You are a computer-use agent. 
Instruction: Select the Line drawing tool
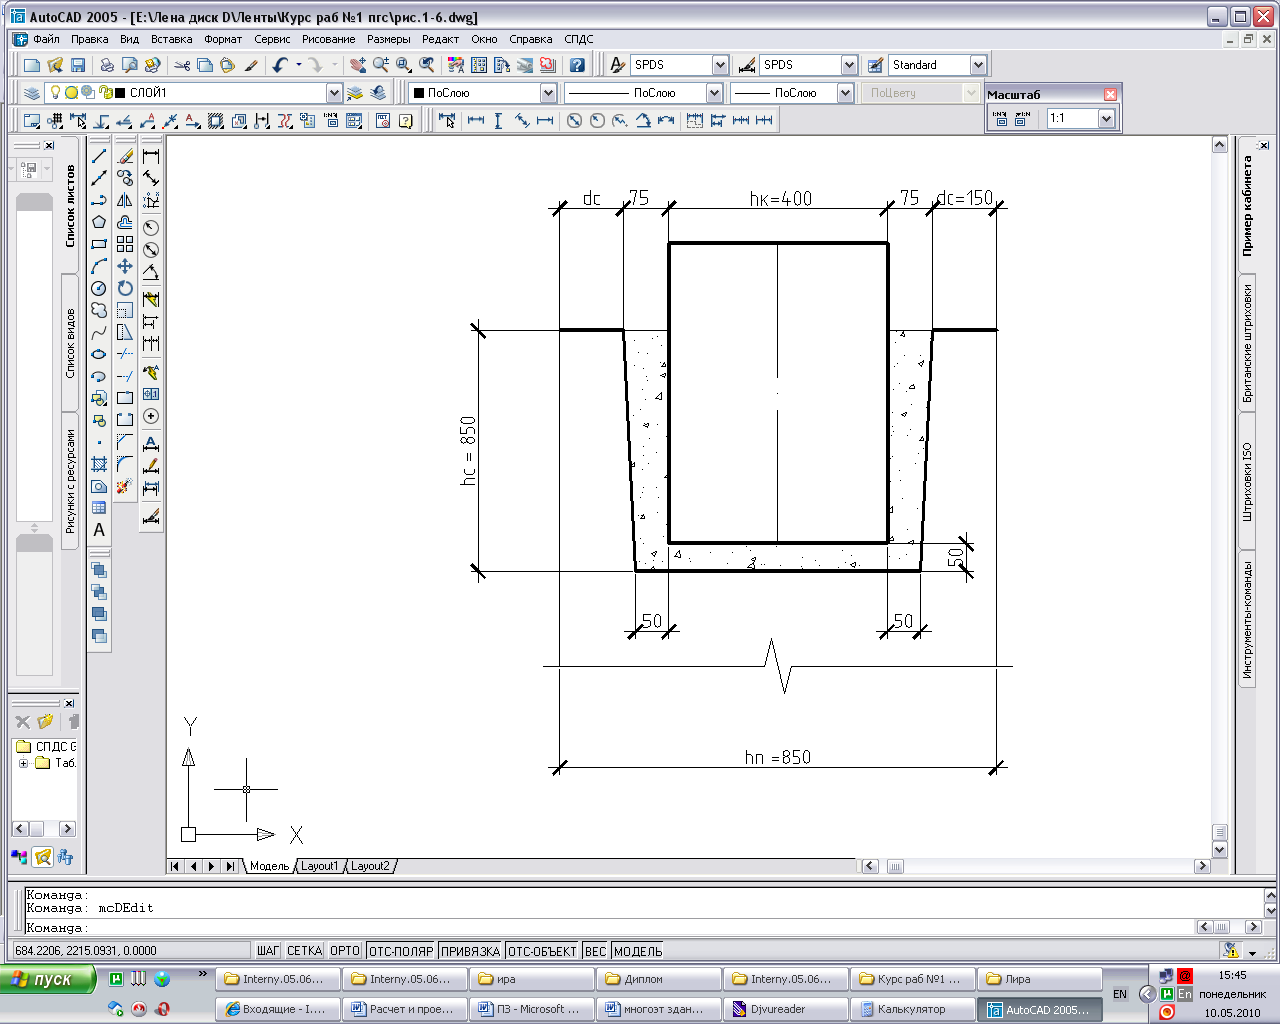coord(99,156)
